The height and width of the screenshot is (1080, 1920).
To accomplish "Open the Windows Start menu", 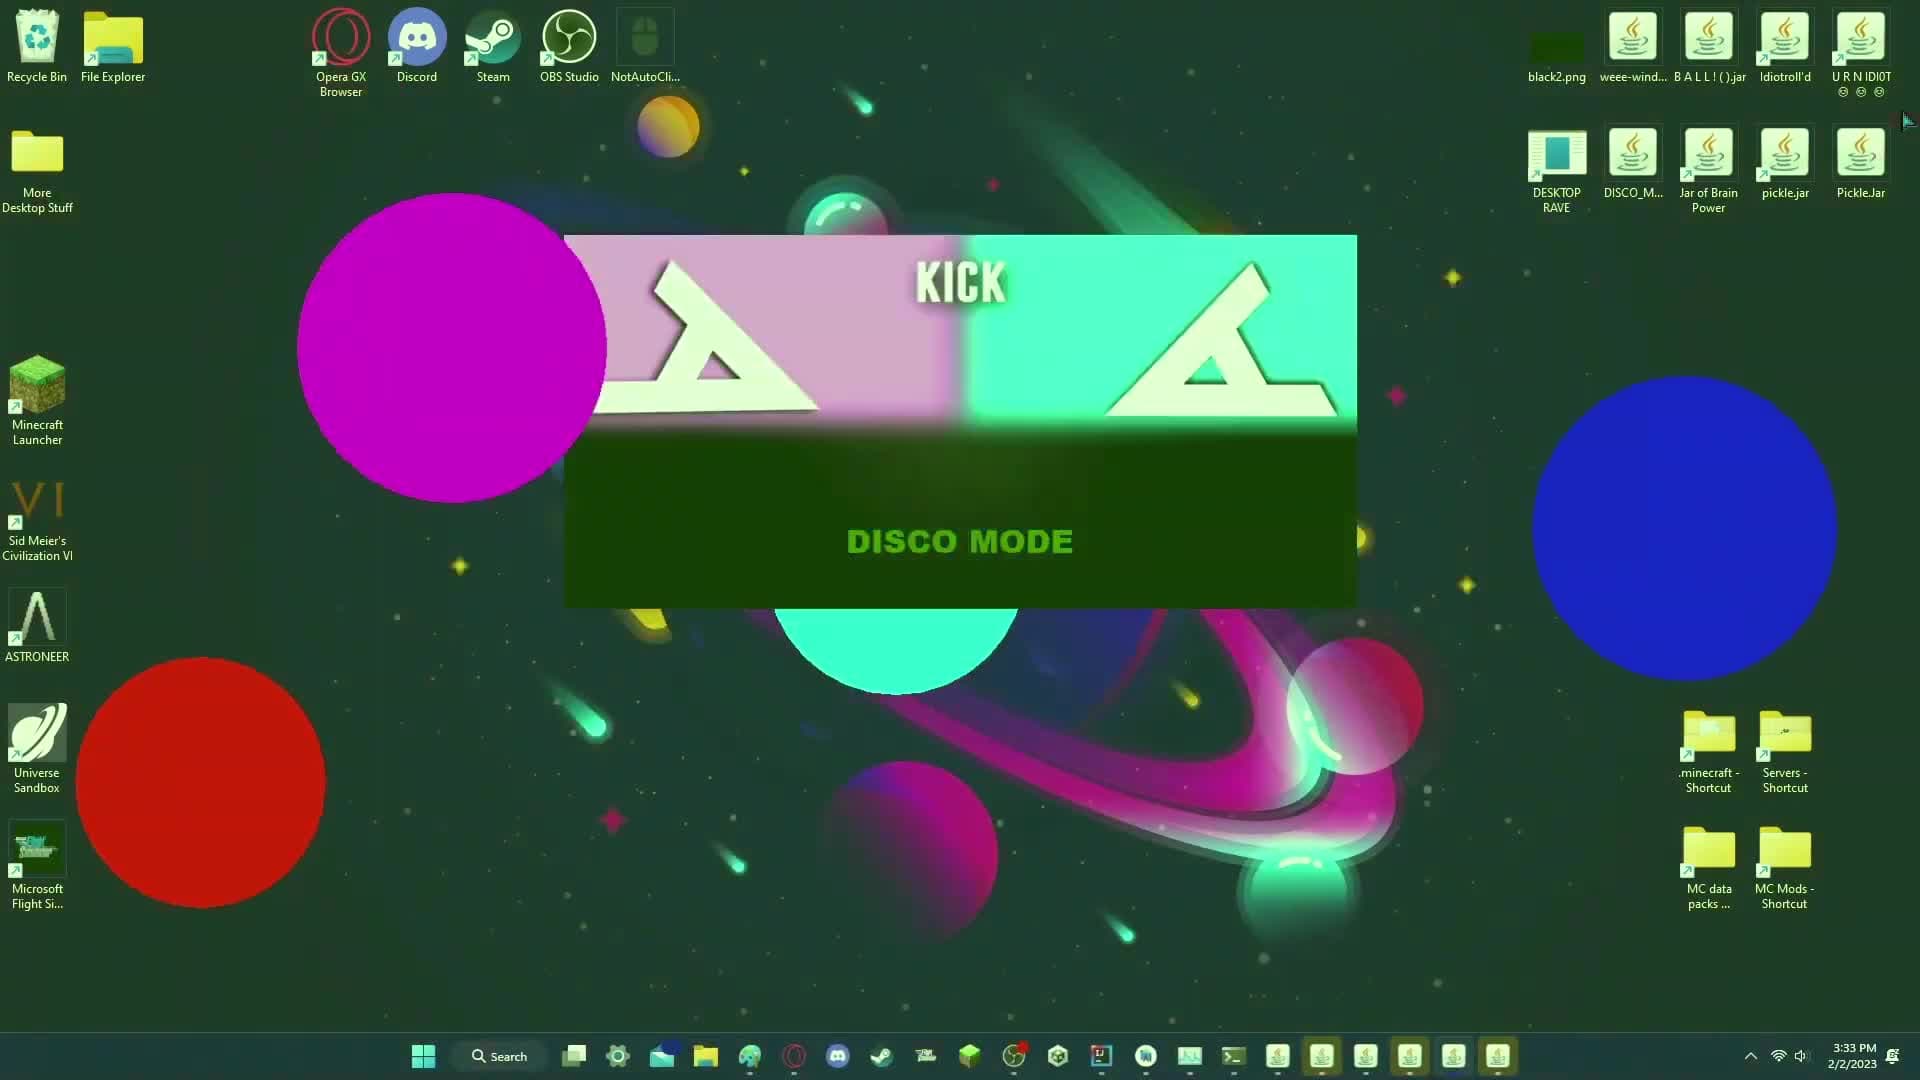I will click(423, 1056).
